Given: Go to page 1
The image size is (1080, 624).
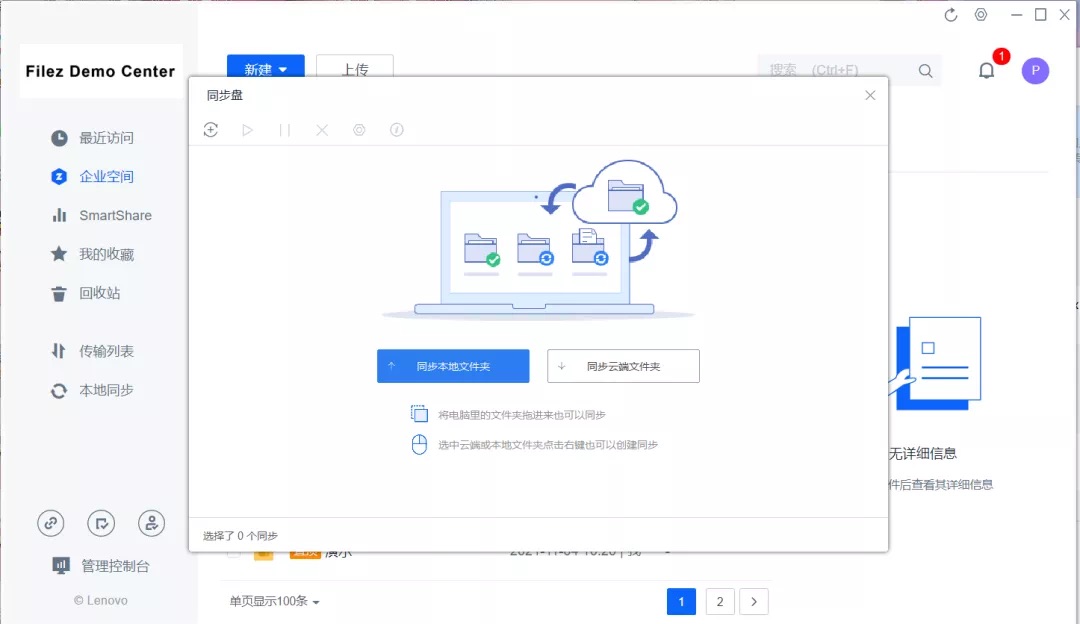Looking at the screenshot, I should pos(681,601).
